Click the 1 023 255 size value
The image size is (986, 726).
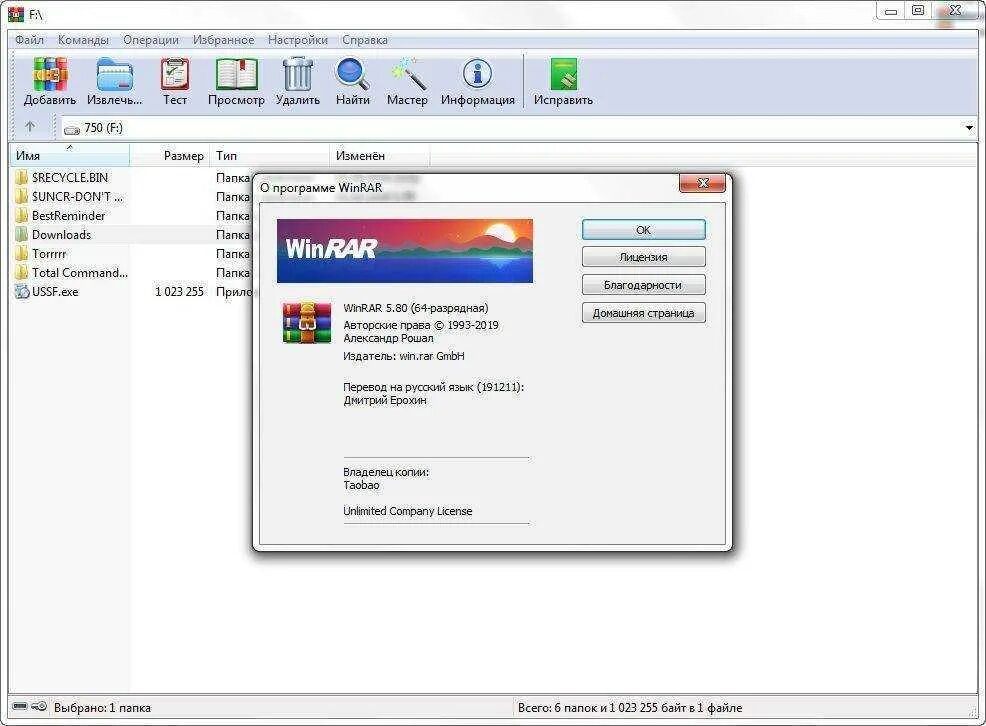click(x=179, y=292)
